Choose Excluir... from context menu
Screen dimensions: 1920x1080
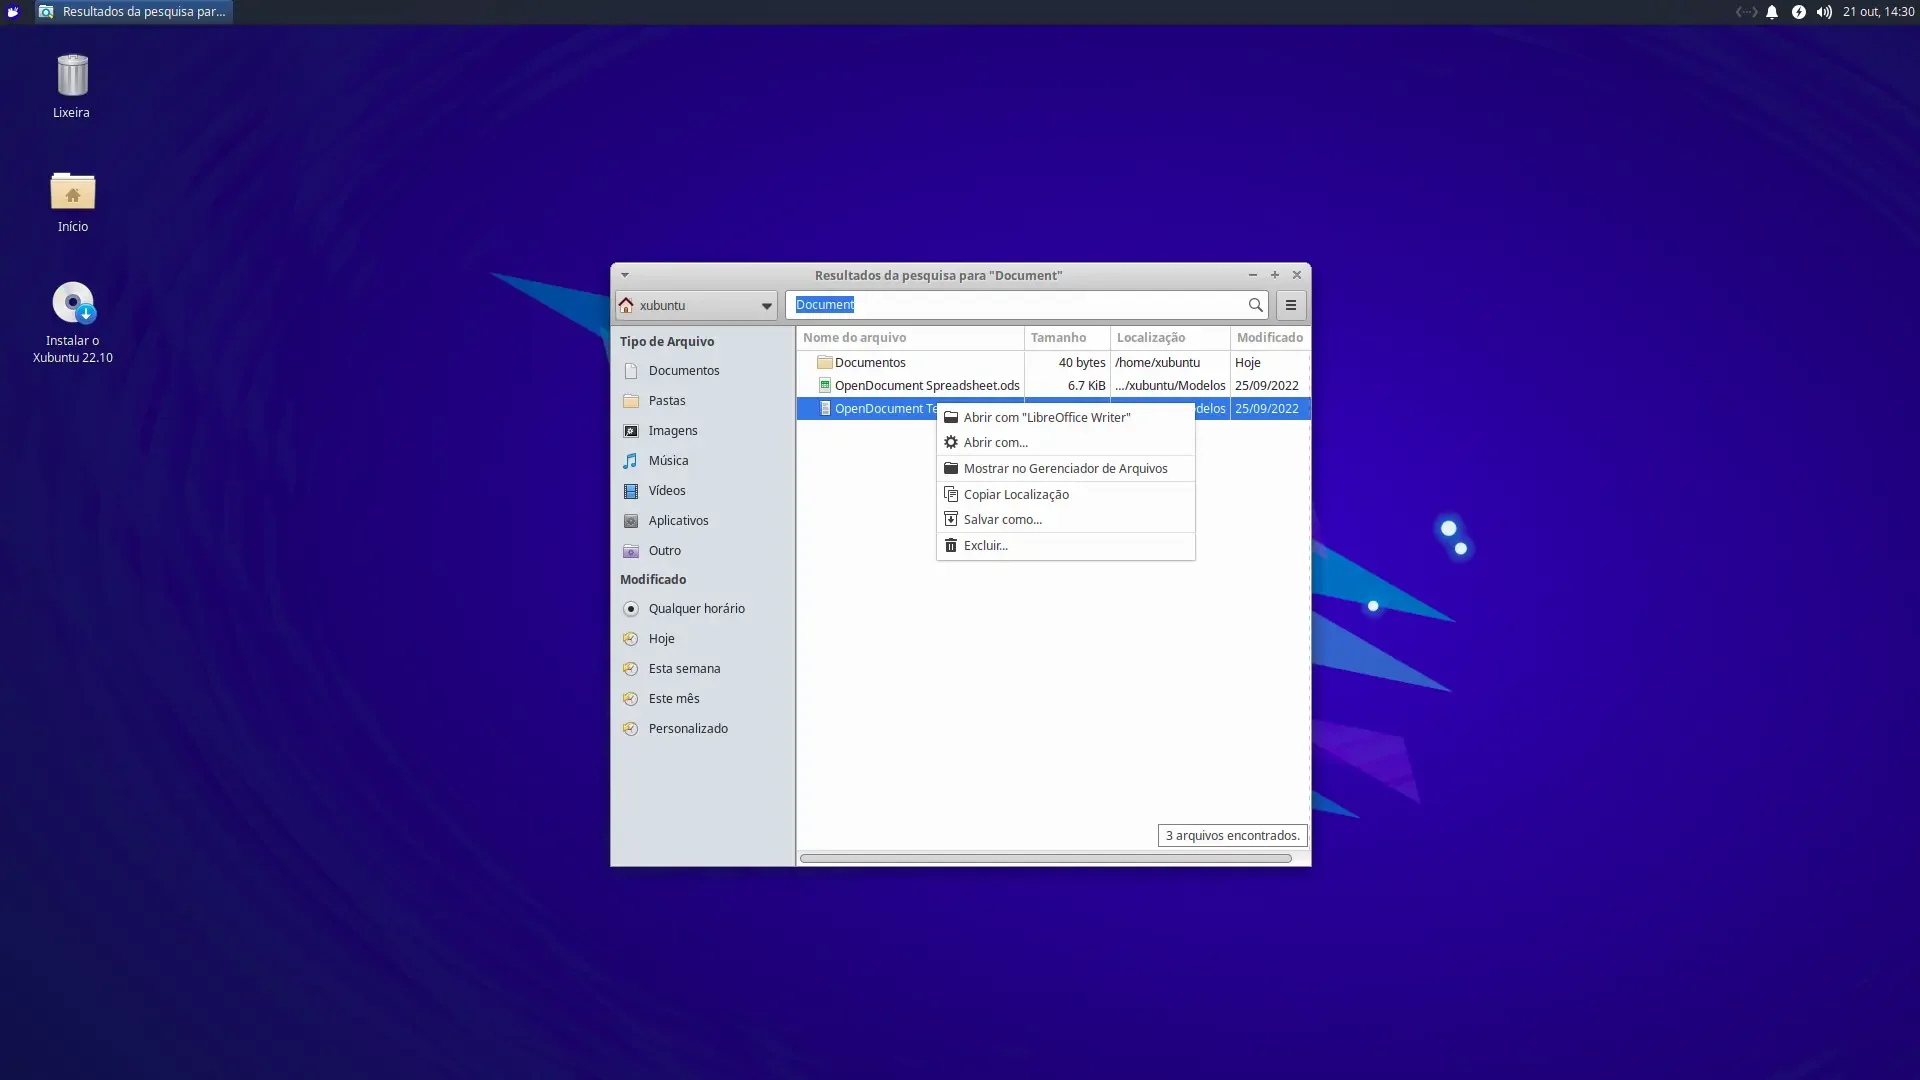pyautogui.click(x=1065, y=545)
